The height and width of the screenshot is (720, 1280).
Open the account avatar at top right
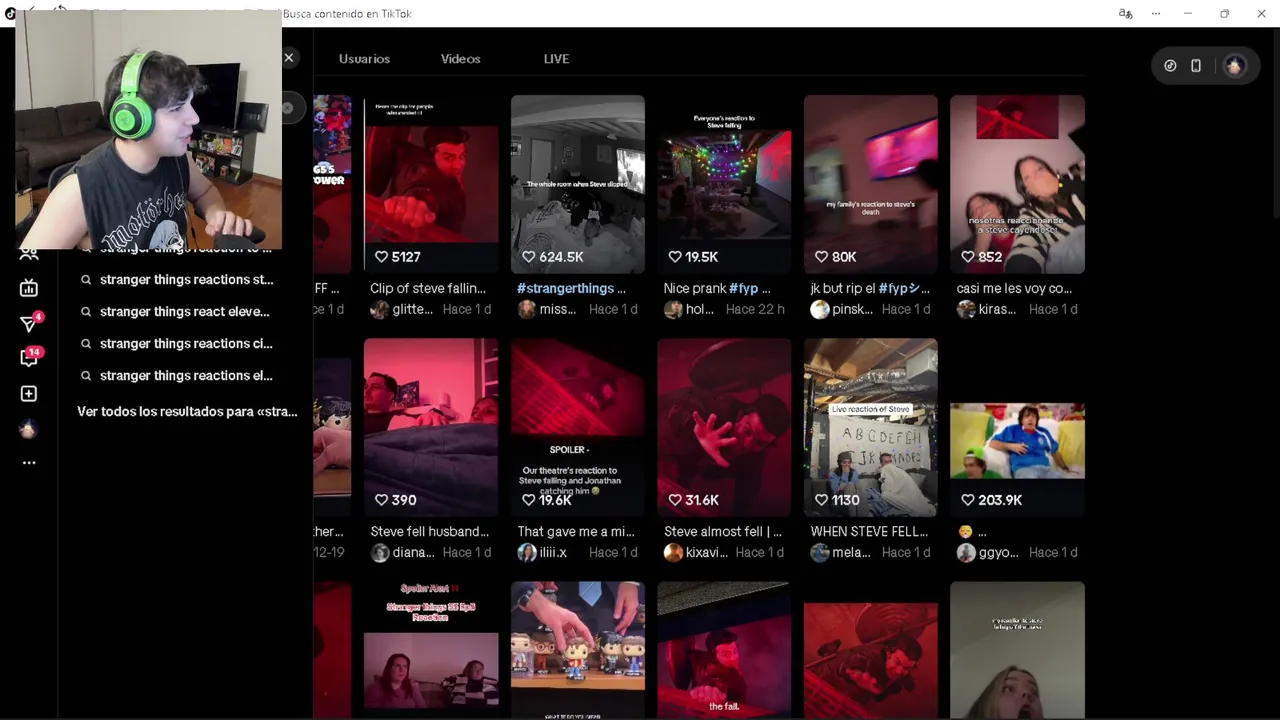point(1234,66)
